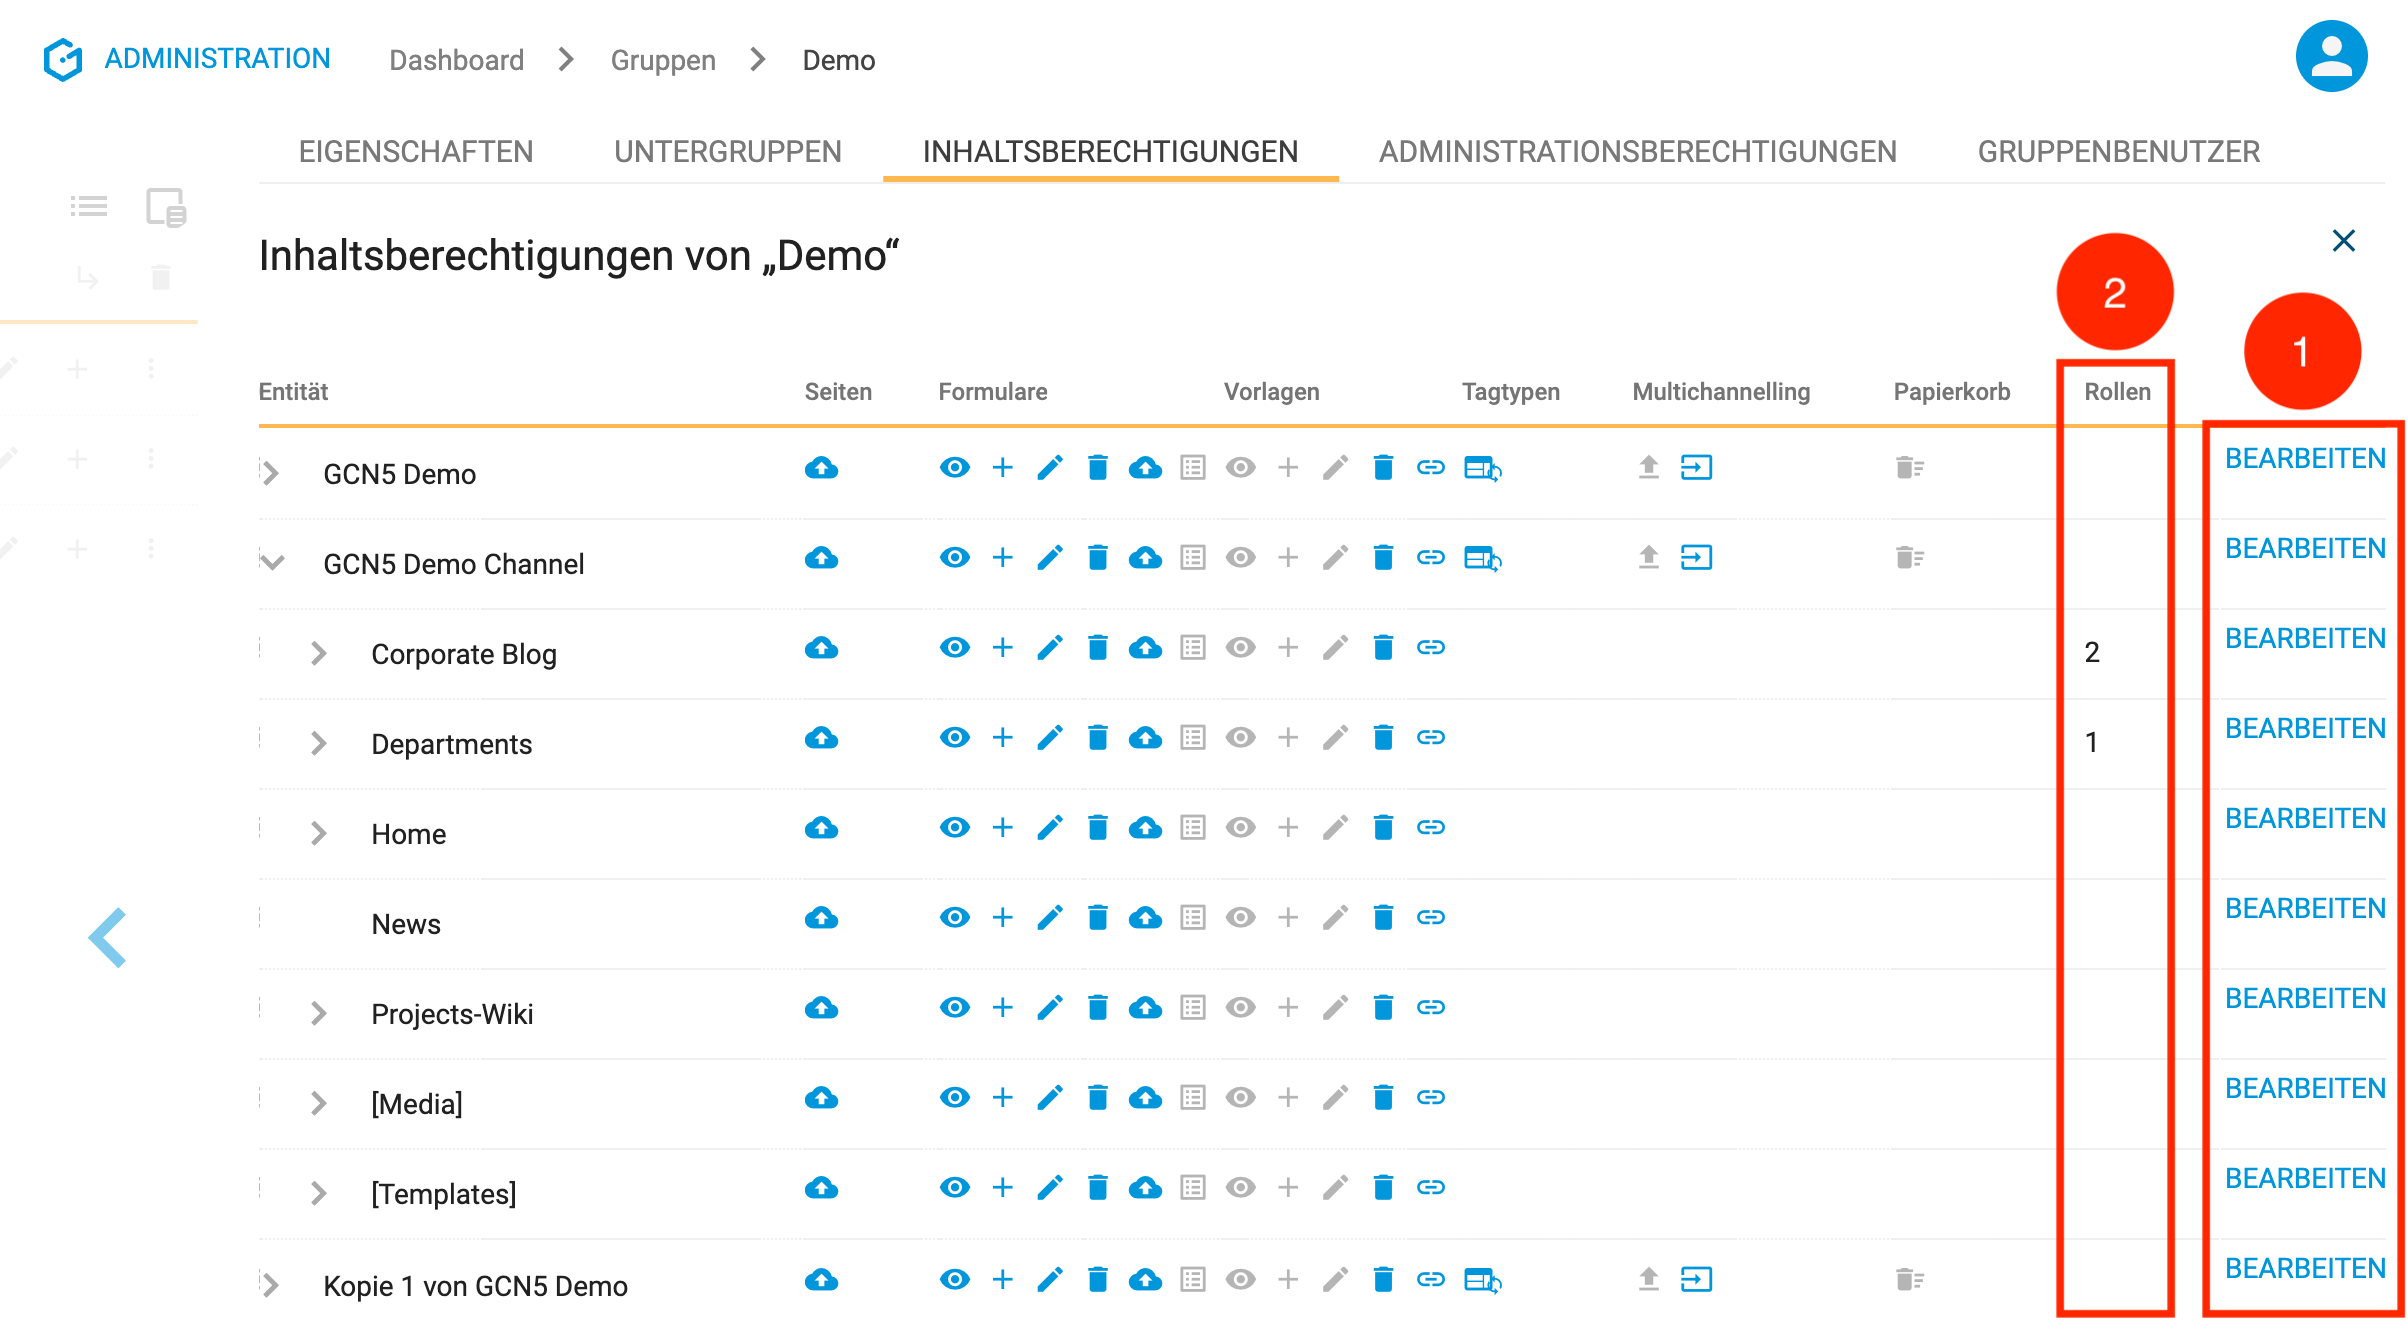Toggle view forms eye for GCN5 Demo
Viewport: 2408px width, 1341px height.
955,468
